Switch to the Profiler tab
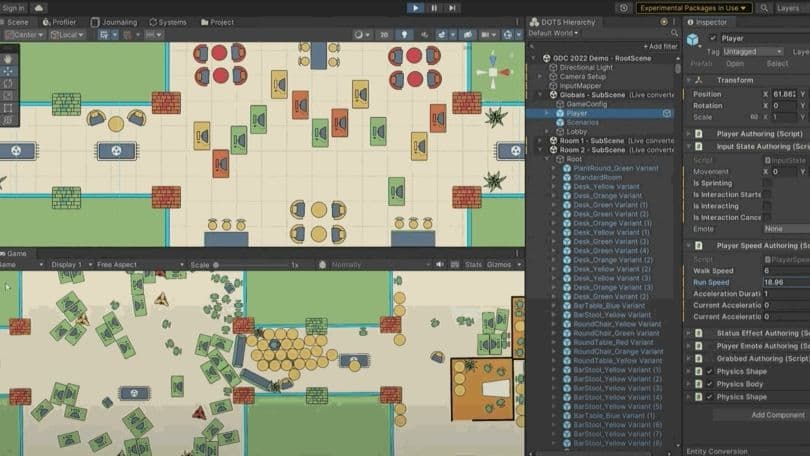Screen dimensions: 810x456 [x=62, y=22]
